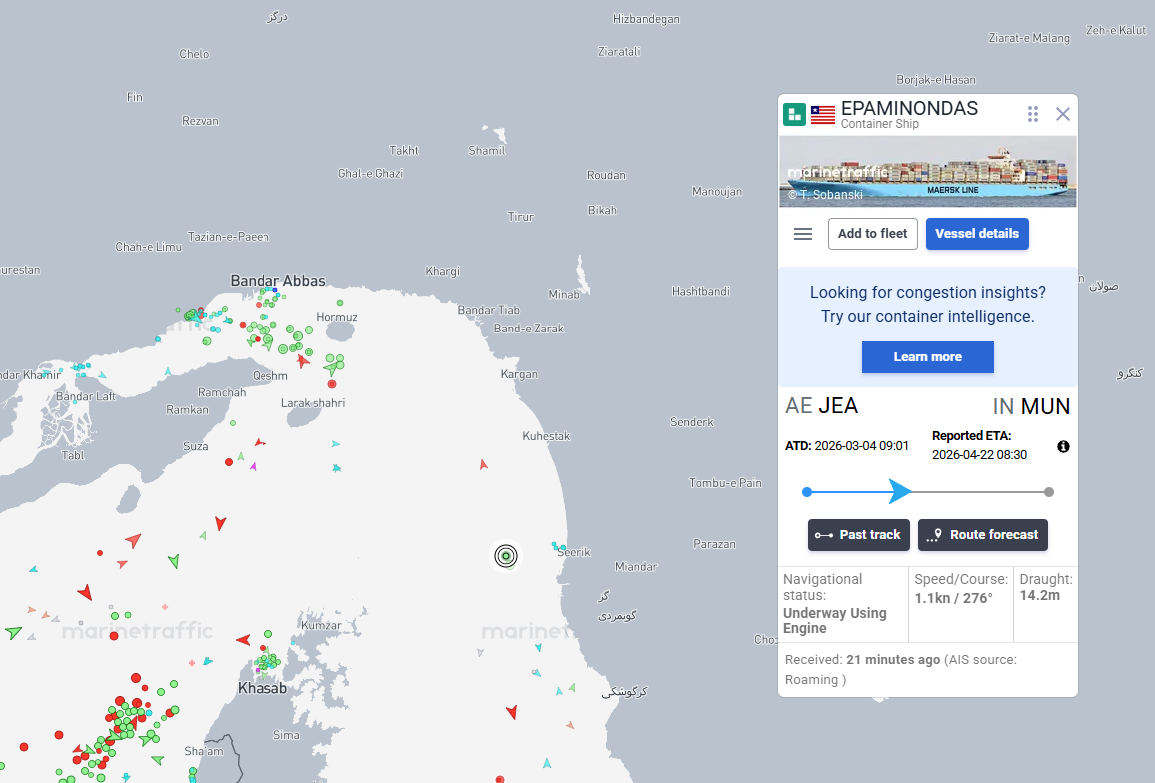Click the reported ETA date 2026-04-22 08:30

(979, 454)
